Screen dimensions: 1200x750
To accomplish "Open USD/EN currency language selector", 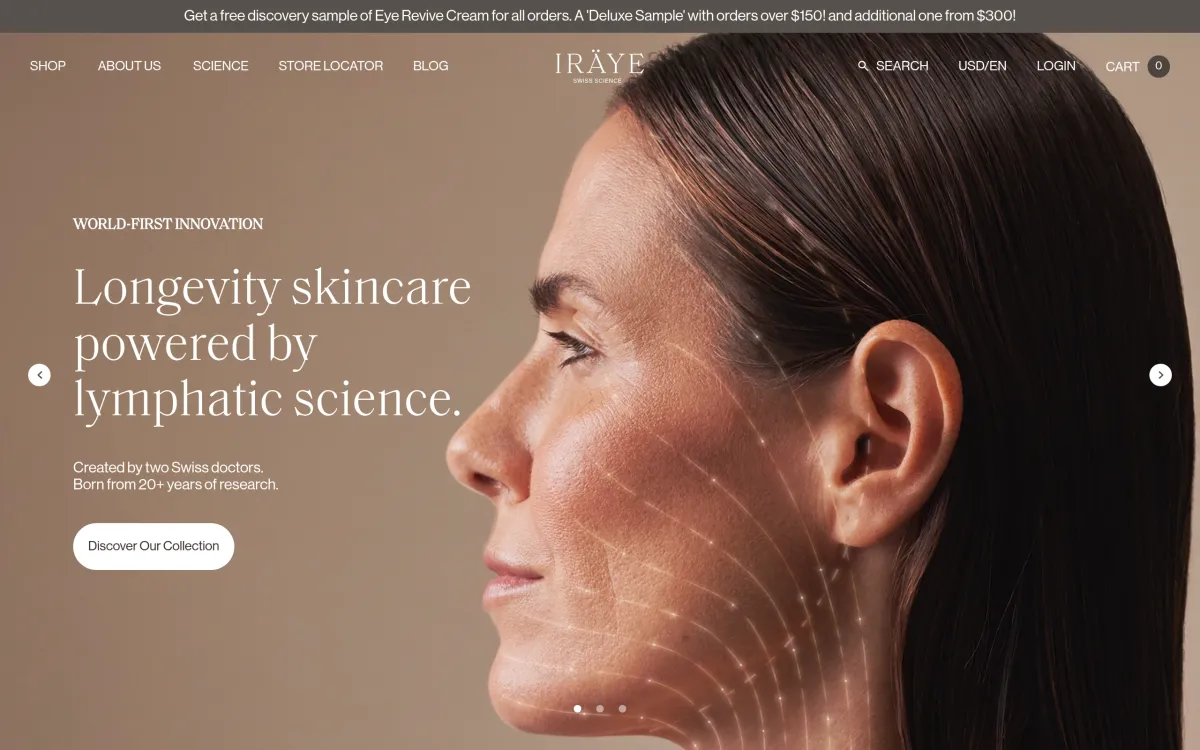I will point(982,66).
